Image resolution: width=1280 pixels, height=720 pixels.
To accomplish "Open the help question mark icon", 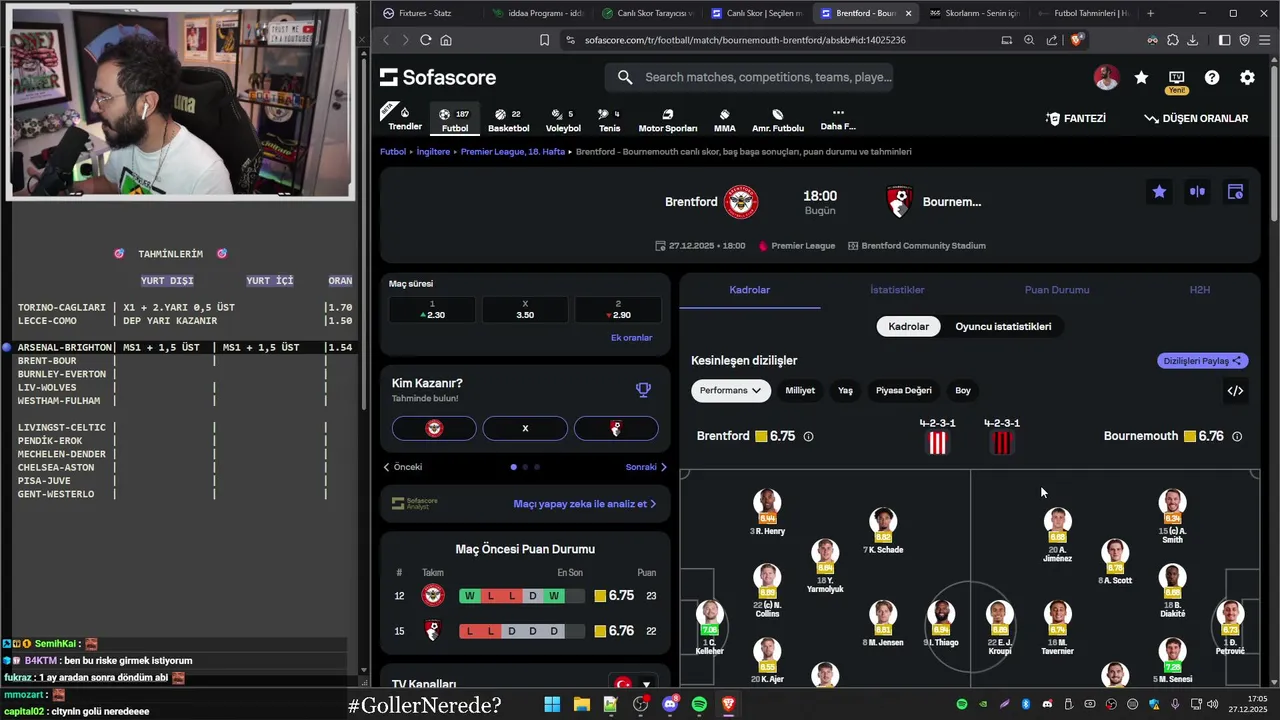I will [x=1212, y=77].
